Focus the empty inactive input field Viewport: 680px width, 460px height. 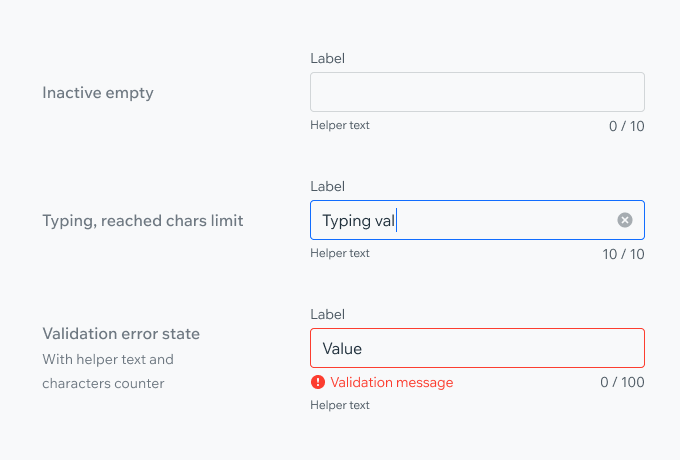point(477,92)
